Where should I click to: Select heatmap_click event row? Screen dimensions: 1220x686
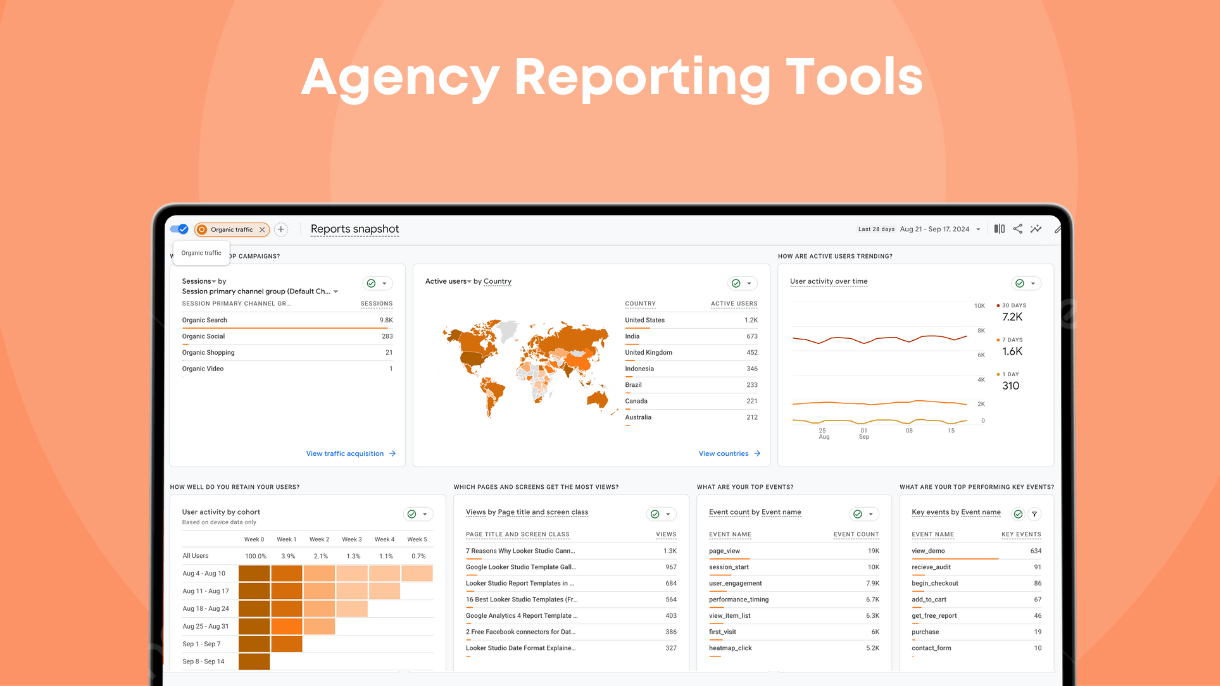(794, 648)
